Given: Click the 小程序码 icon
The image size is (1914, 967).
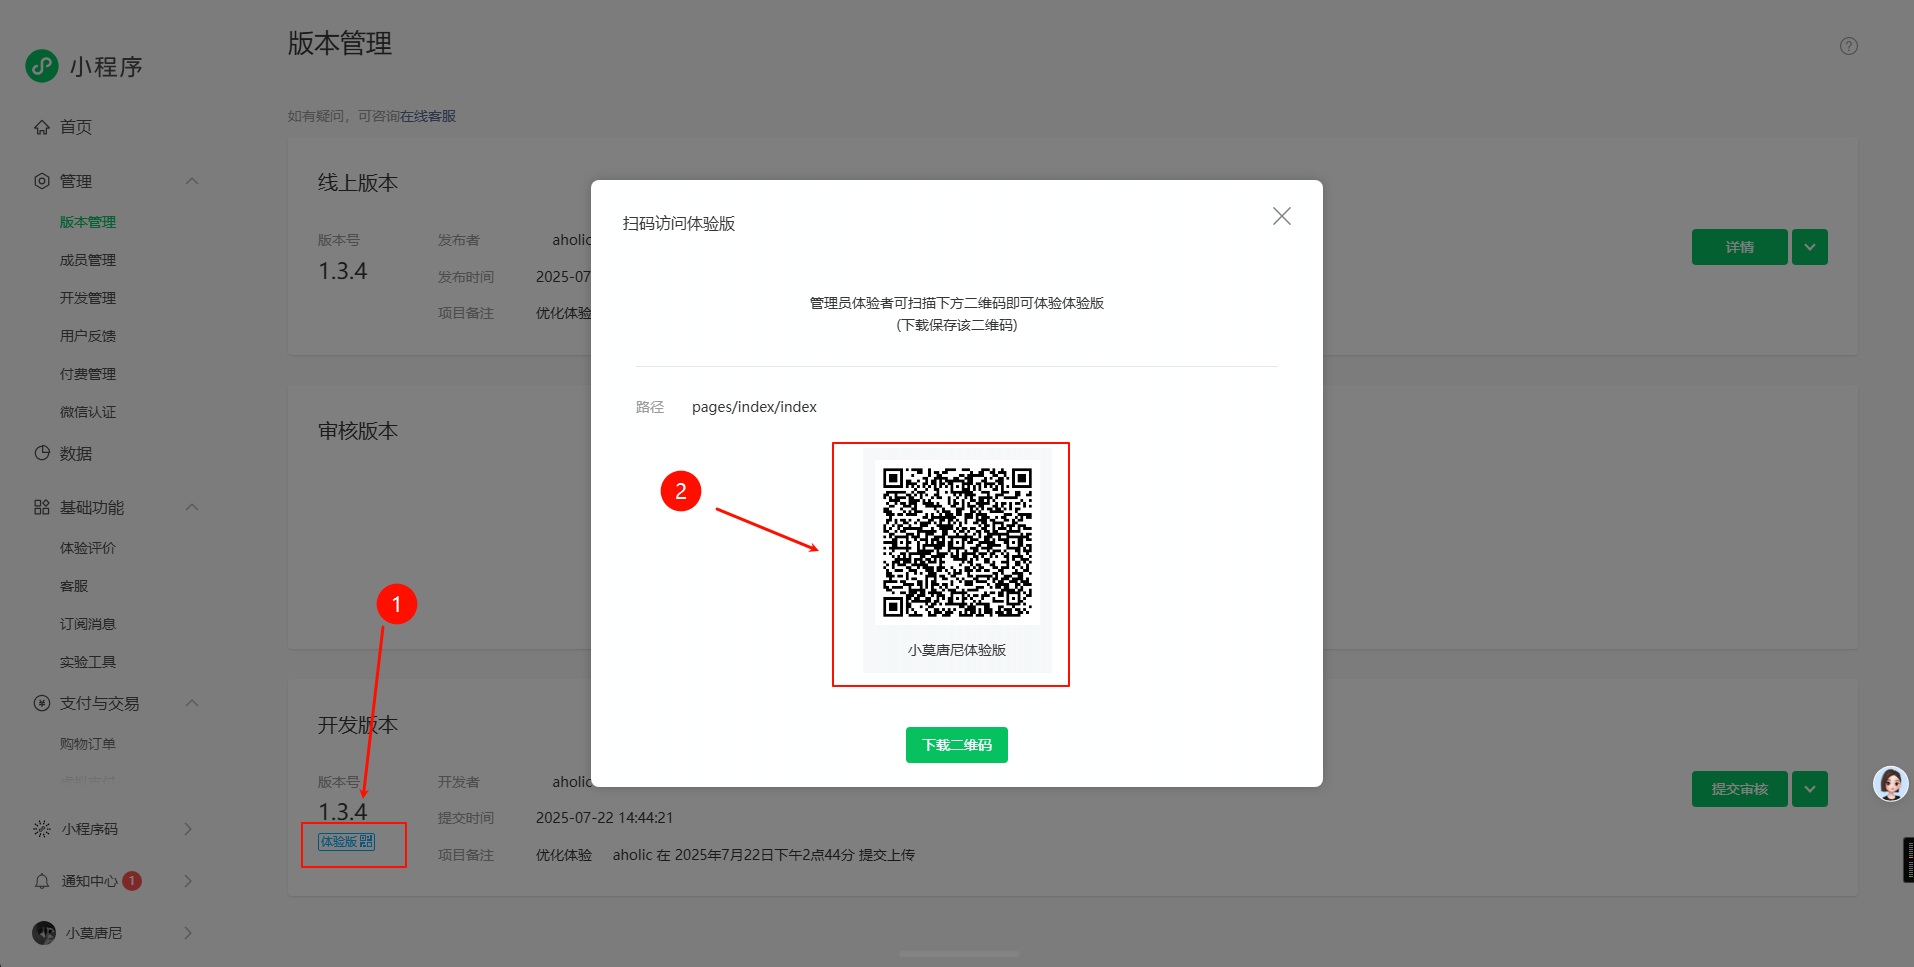Looking at the screenshot, I should coord(42,829).
